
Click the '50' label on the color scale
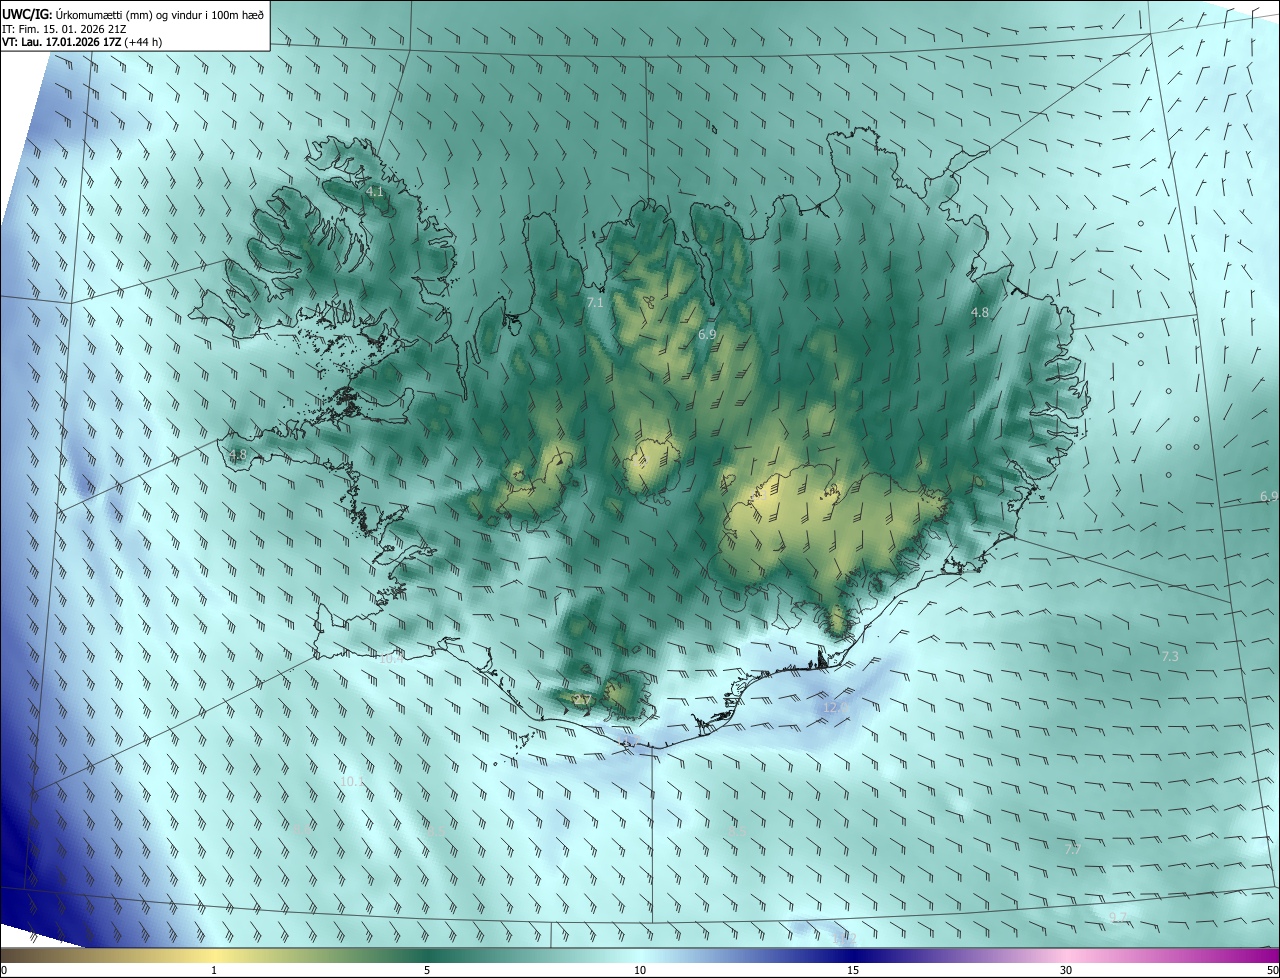[1272, 970]
